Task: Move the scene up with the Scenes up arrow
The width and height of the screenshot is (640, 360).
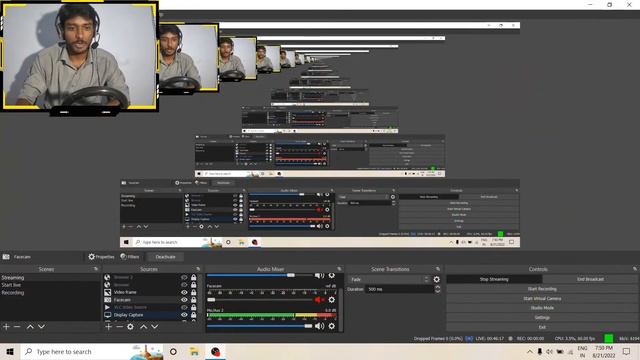Action: pos(30,327)
